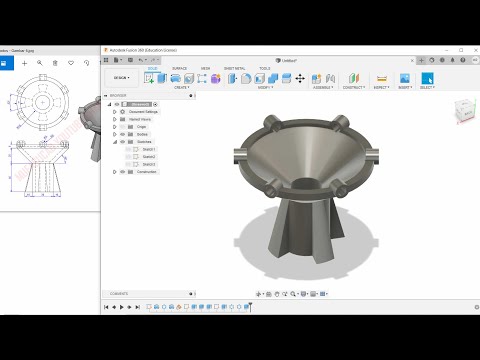Viewport: 480px width, 360px height.
Task: Select the Combine tool icon
Action: 273,78
